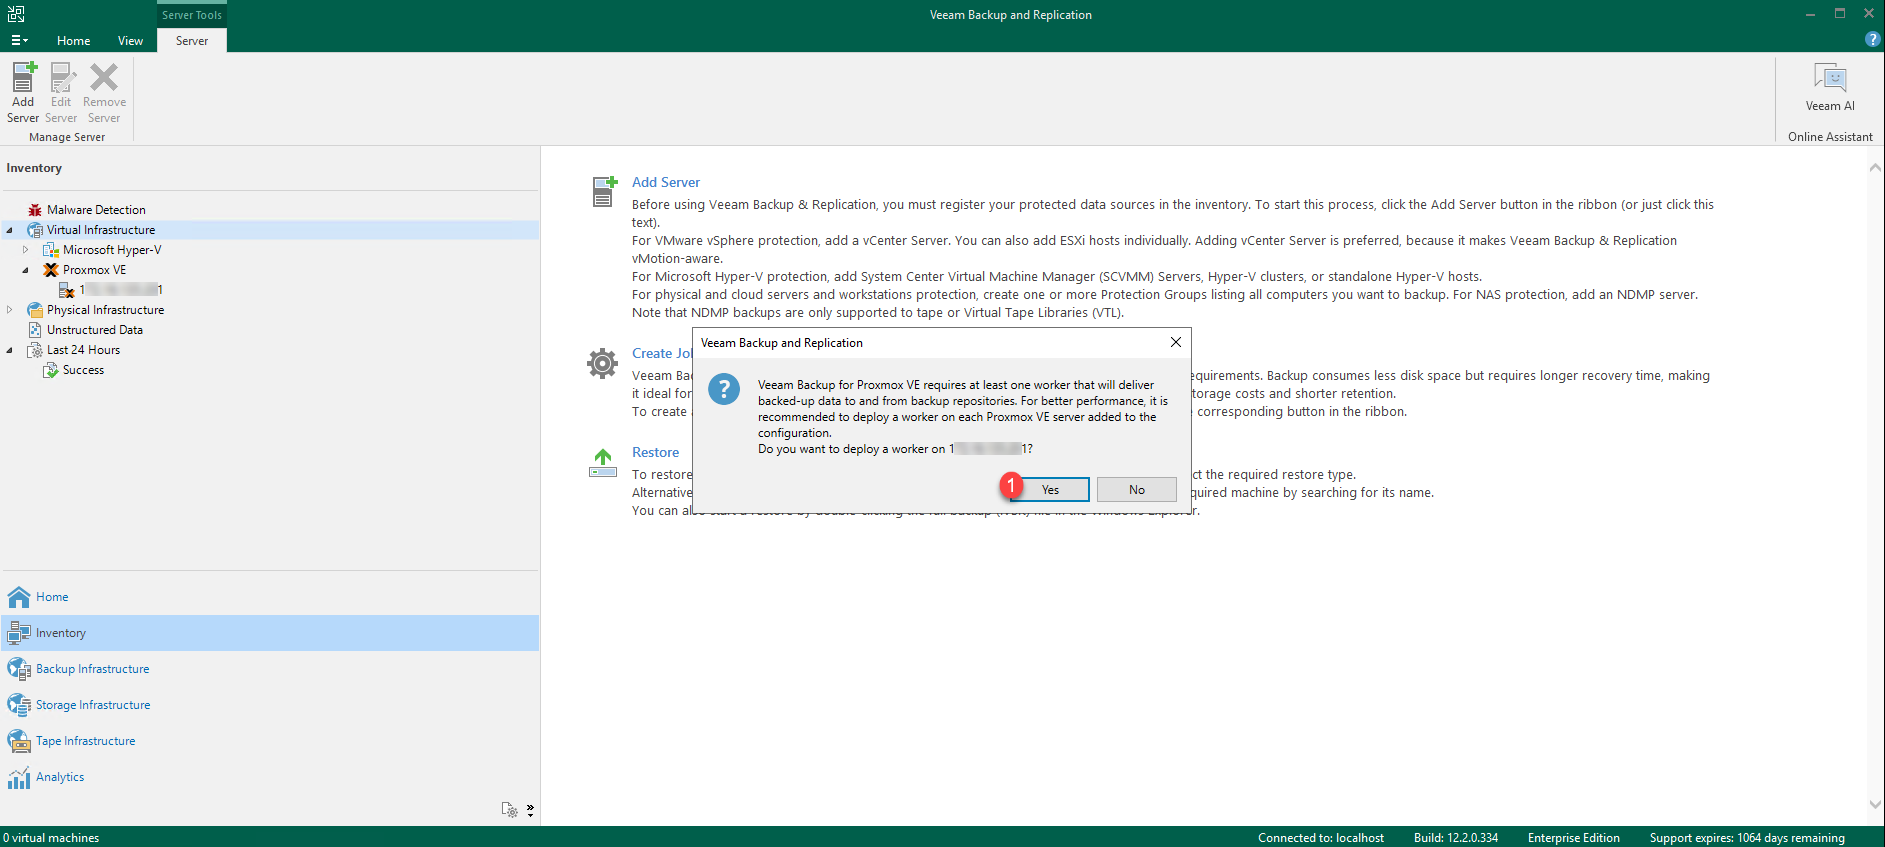Click the Build: 12.2.0.334 status text
This screenshot has width=1885, height=847.
click(x=1456, y=838)
